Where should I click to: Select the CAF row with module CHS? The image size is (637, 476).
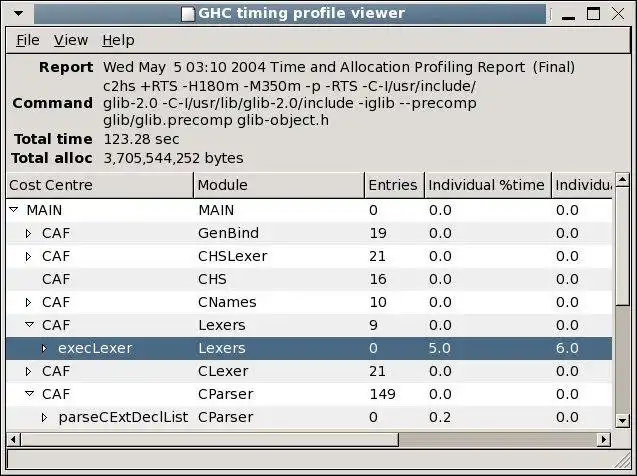point(309,279)
